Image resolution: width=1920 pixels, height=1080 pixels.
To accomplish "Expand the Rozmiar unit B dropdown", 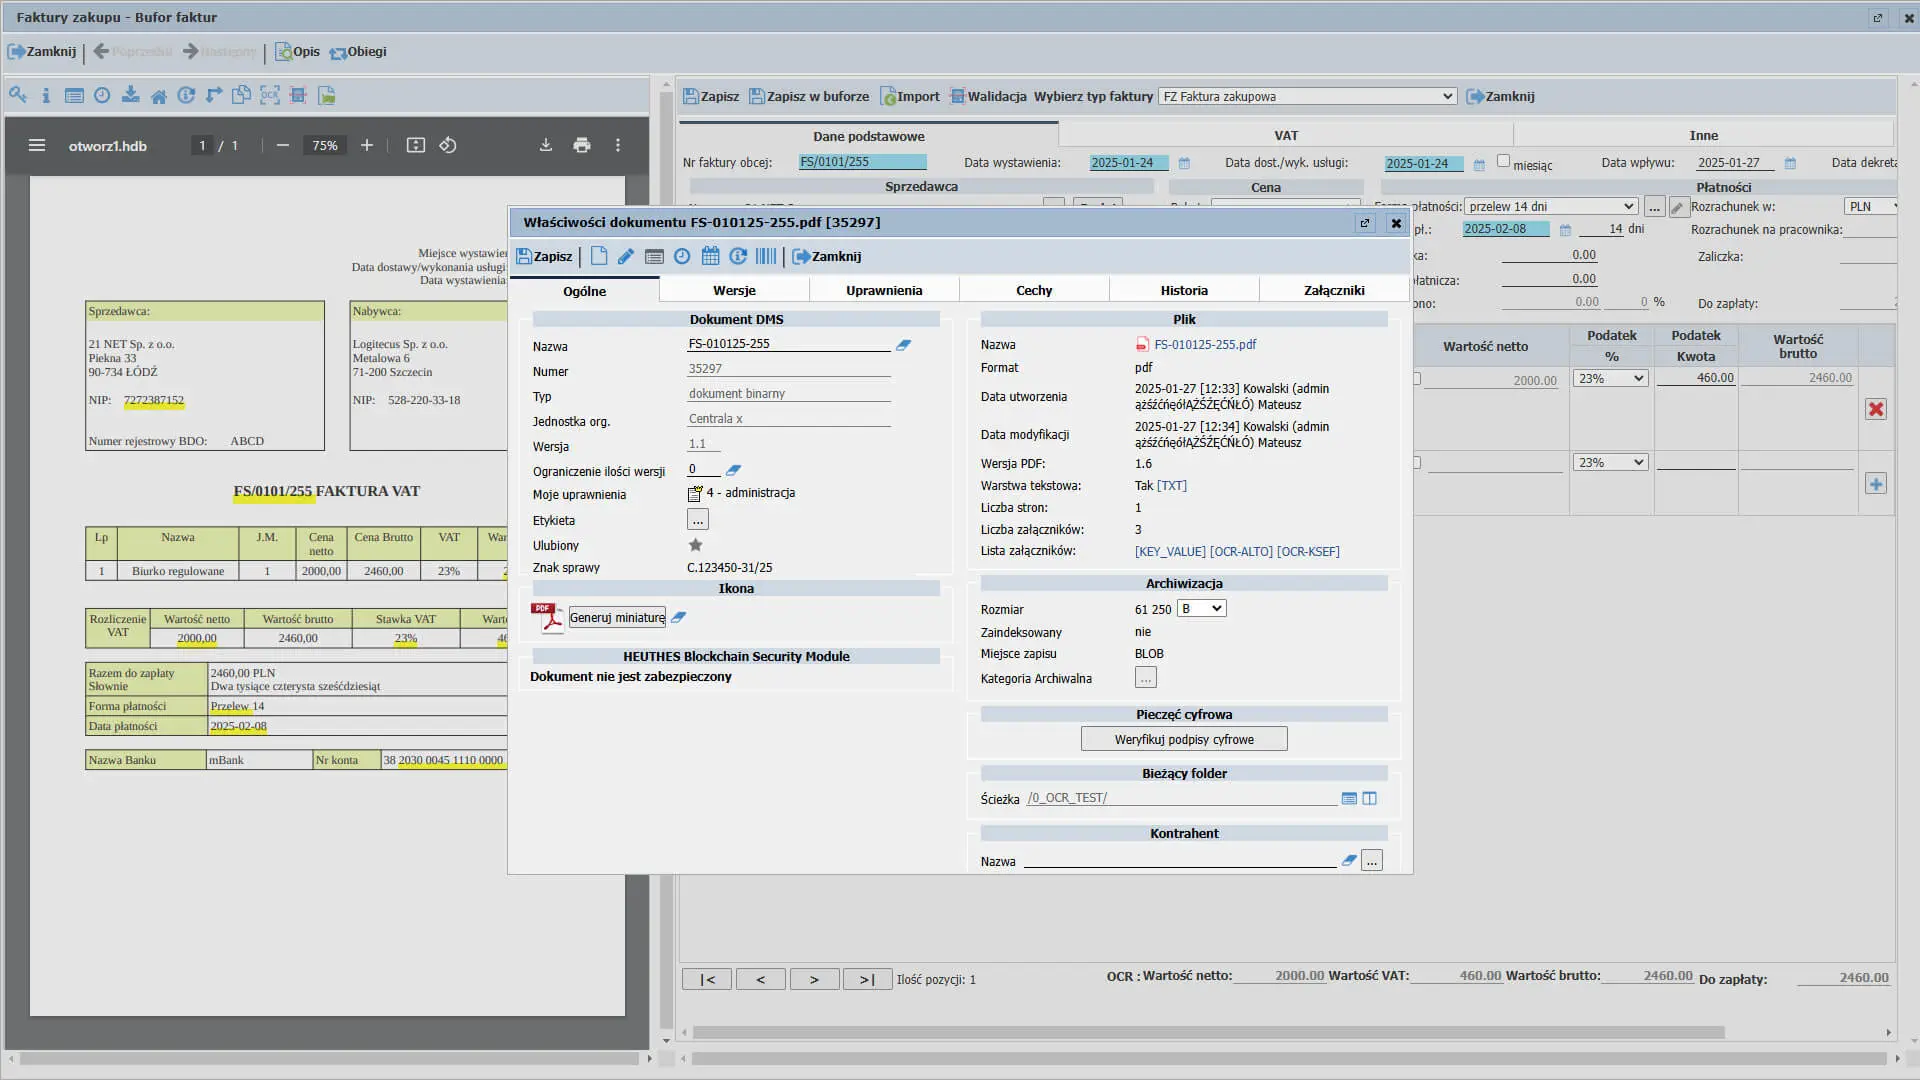I will 1201,609.
